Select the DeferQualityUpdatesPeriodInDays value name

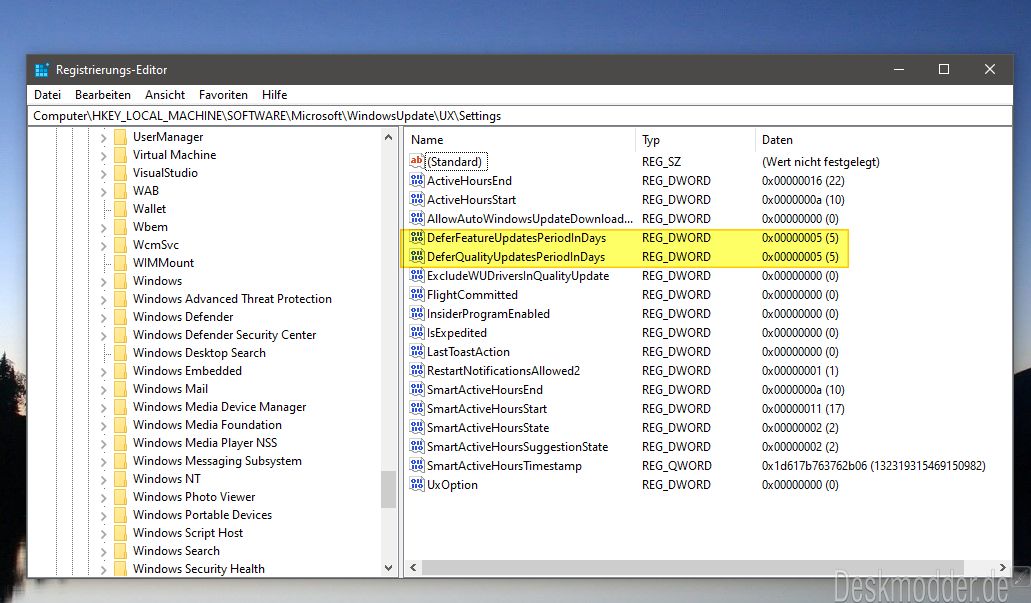pos(516,256)
